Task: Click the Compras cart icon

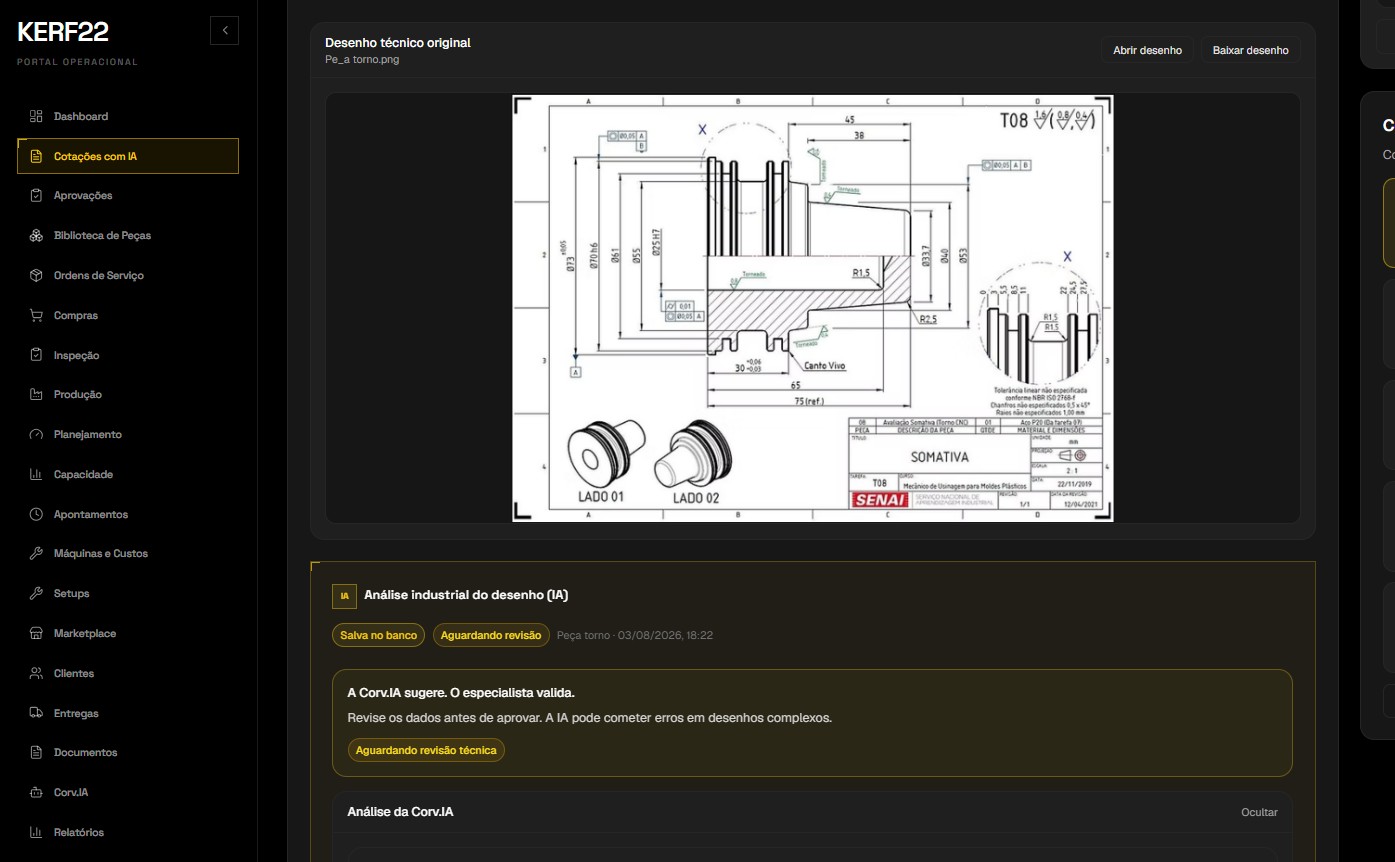Action: pos(36,315)
